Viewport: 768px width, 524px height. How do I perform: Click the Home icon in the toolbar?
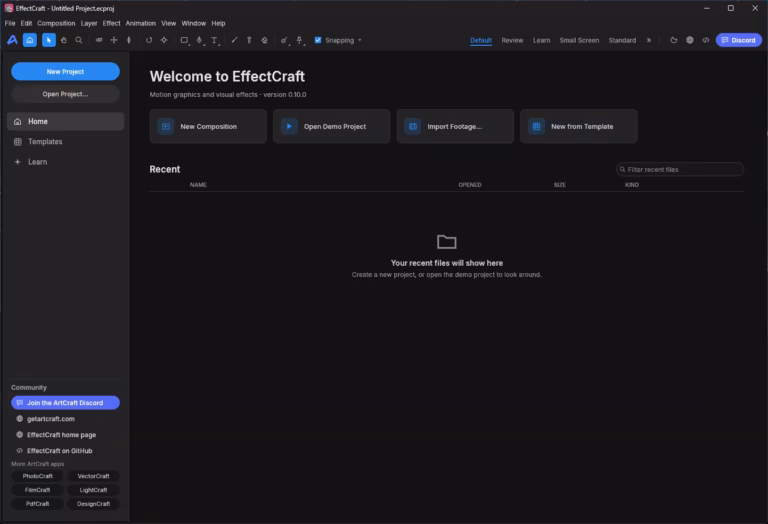[30, 40]
